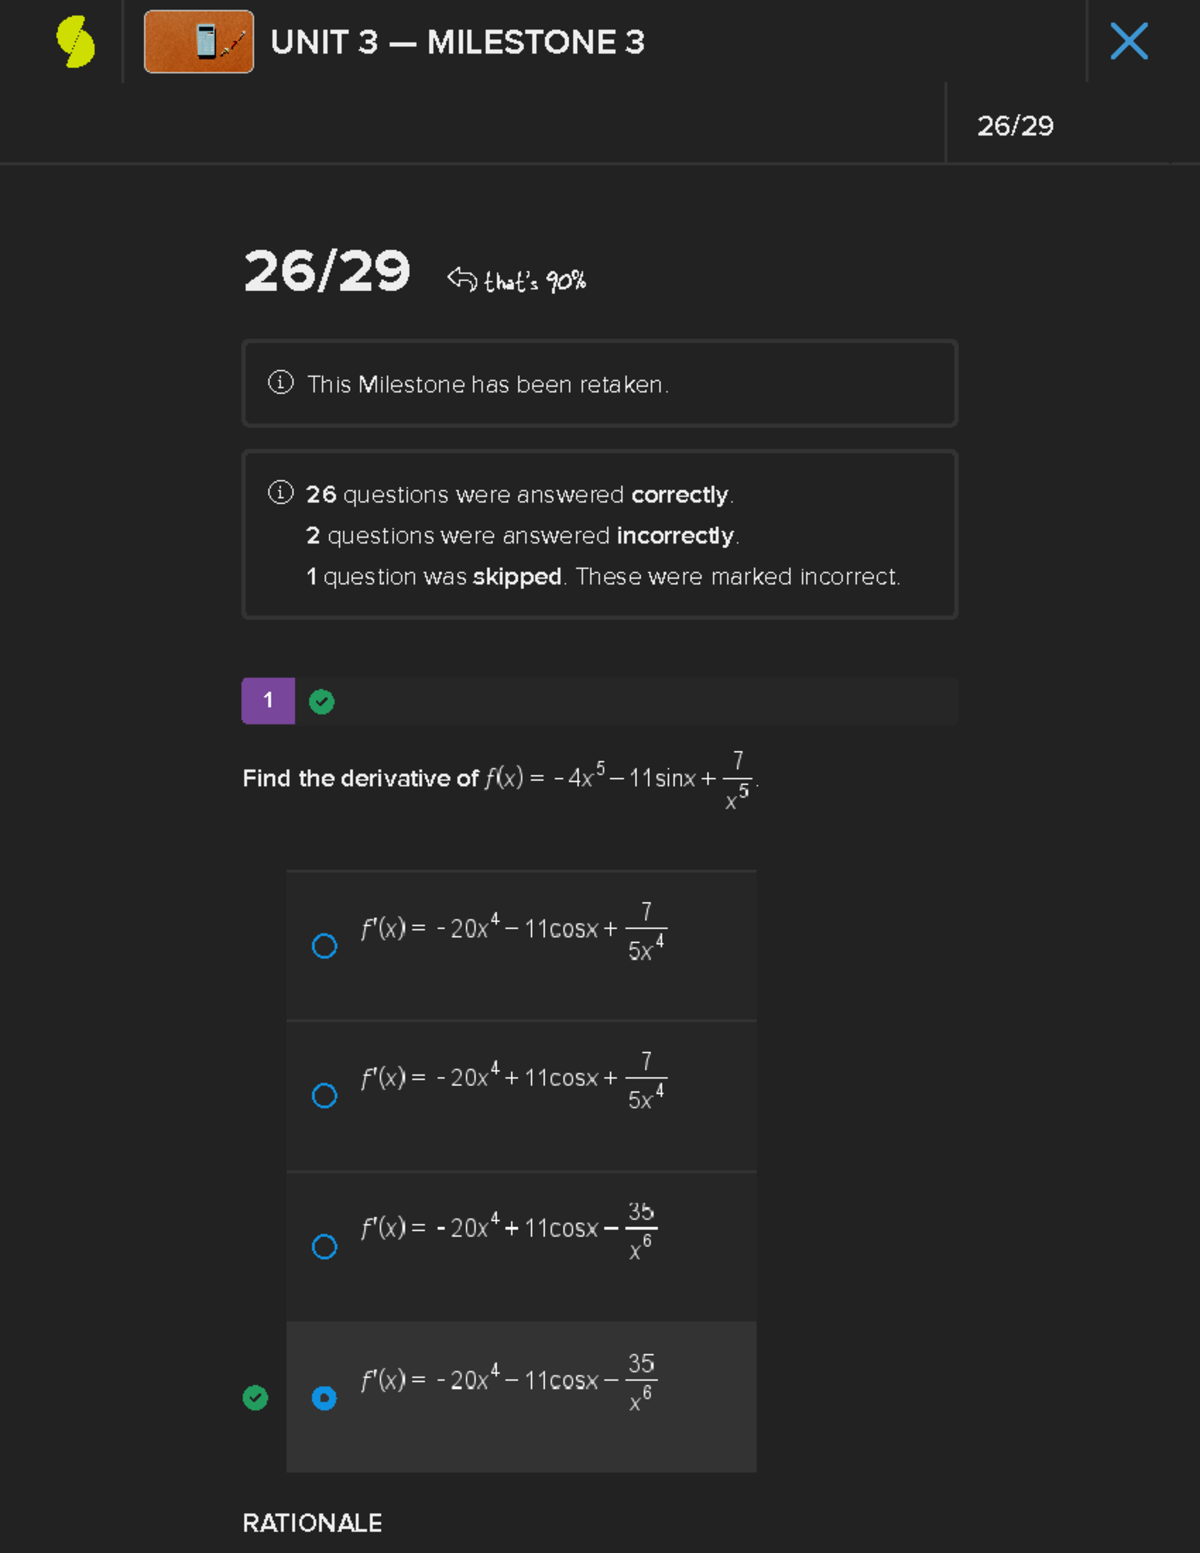Click the retake arrow next to the score
Image resolution: width=1200 pixels, height=1553 pixels.
462,277
